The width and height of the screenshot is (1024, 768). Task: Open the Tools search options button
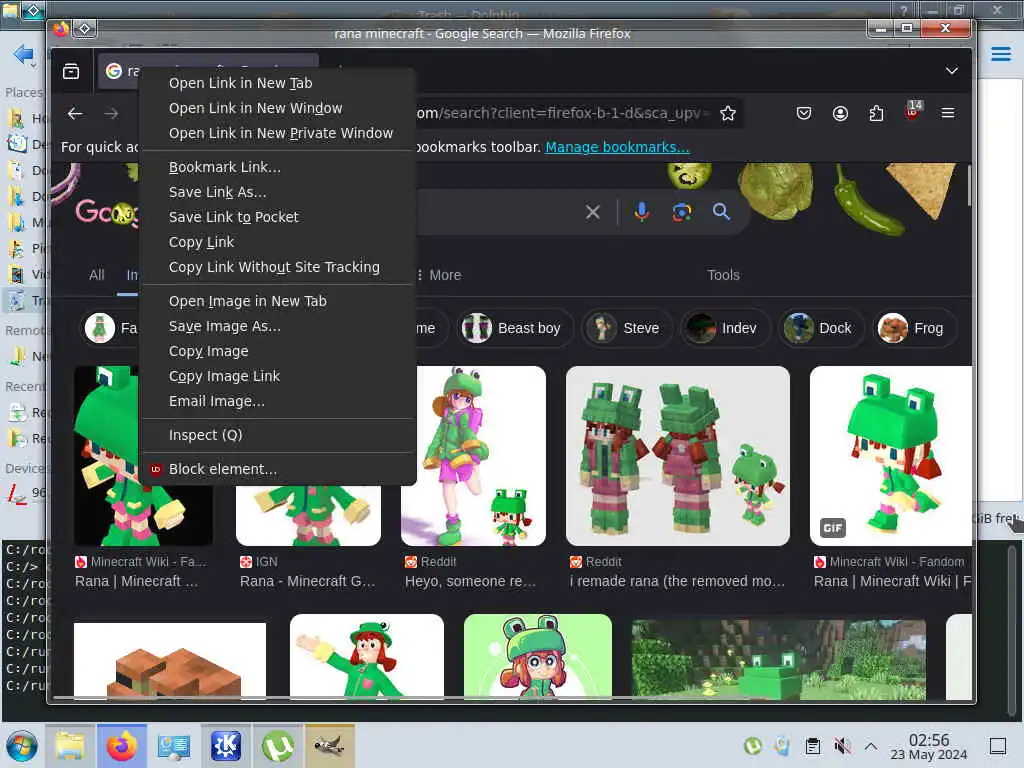pos(723,275)
